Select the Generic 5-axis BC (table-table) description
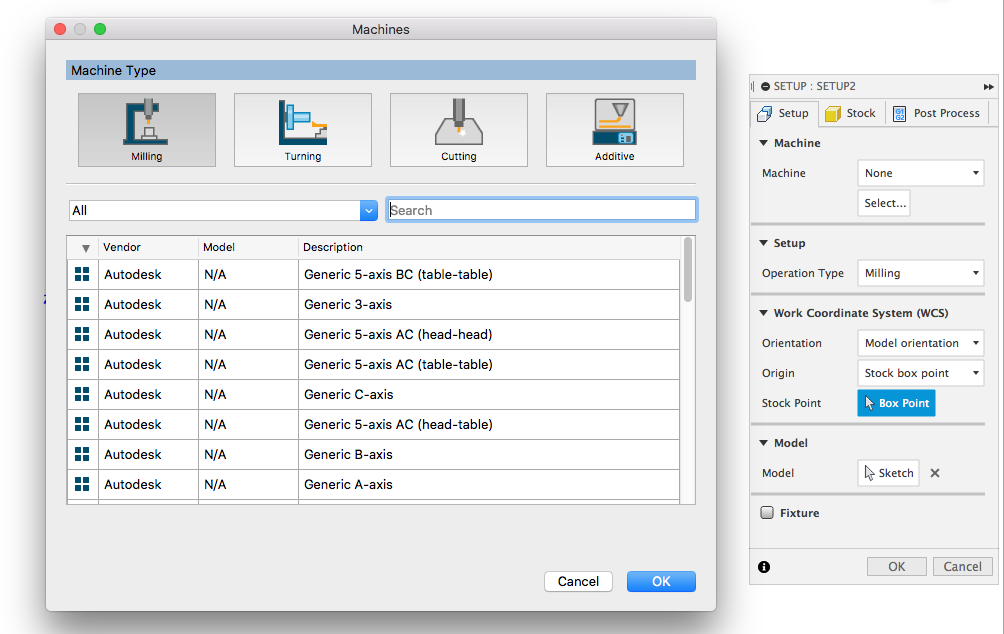The height and width of the screenshot is (634, 1004). [x=398, y=274]
